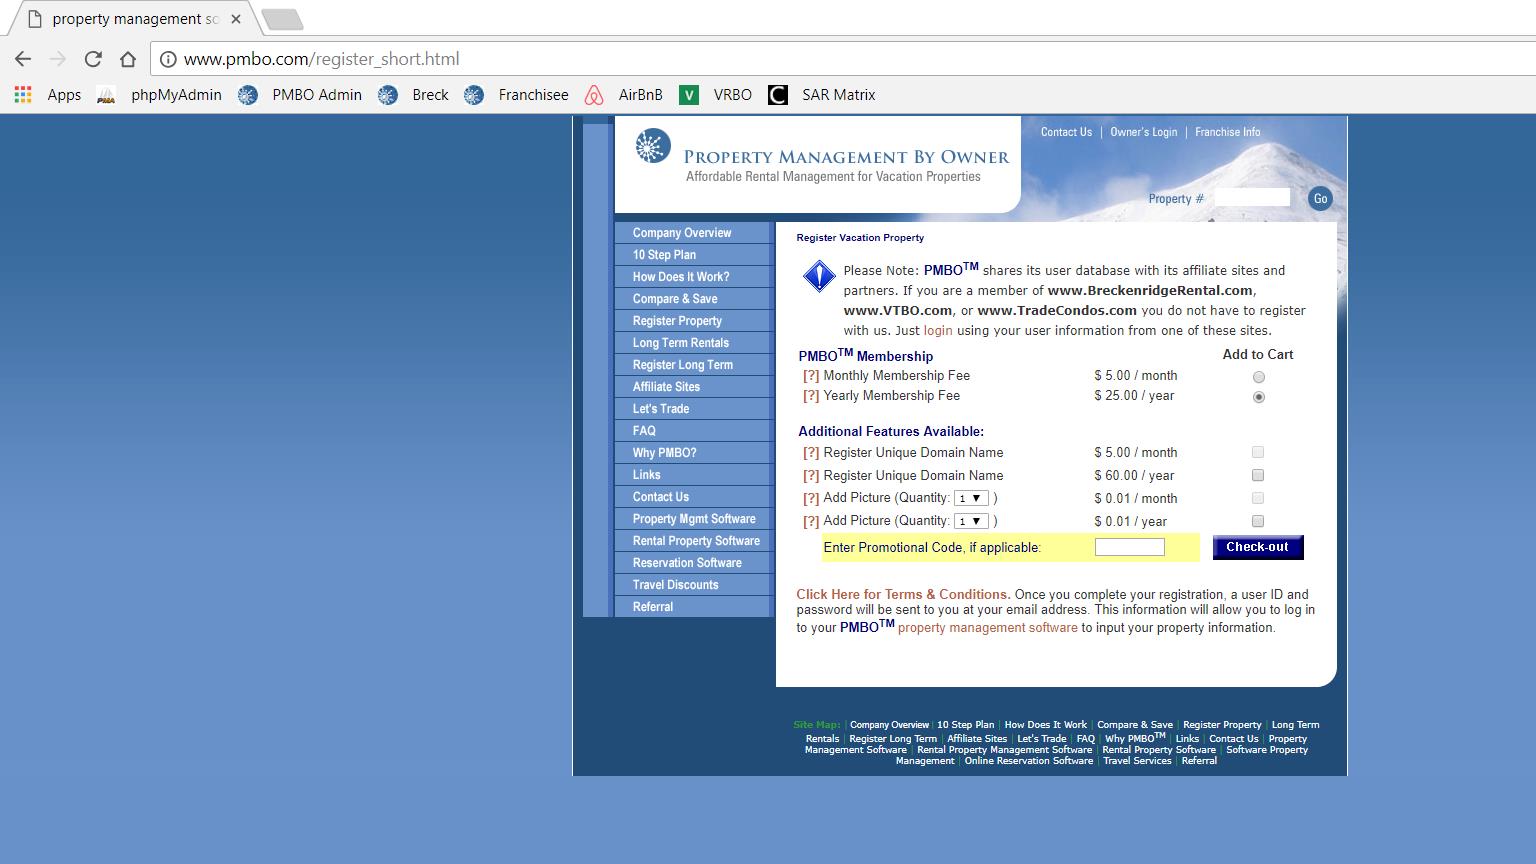
Task: Click Owner's Login link
Action: [1143, 132]
